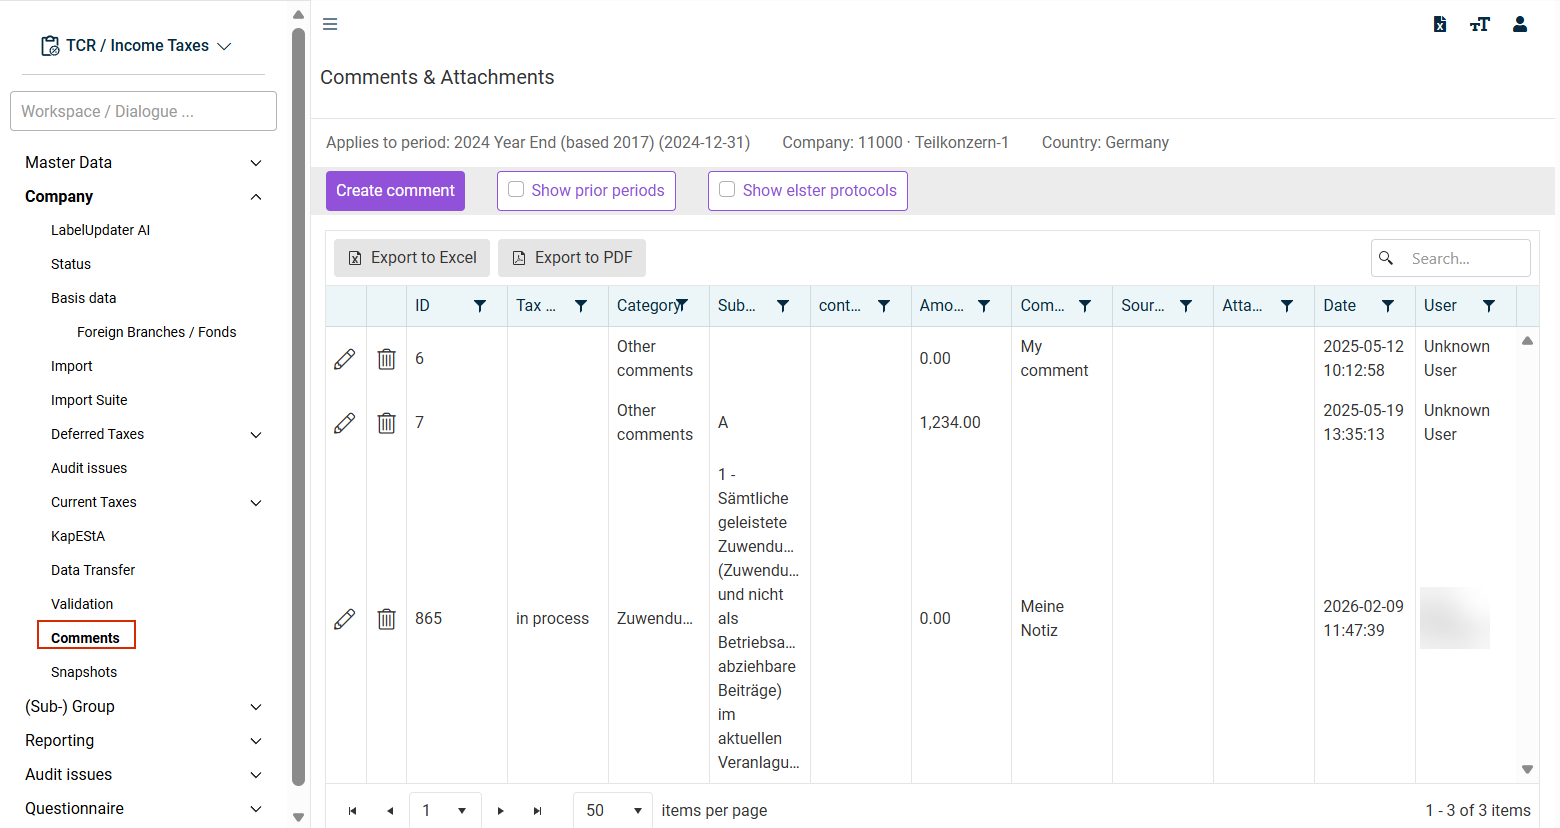Expand the Current Taxes submenu

pos(256,503)
